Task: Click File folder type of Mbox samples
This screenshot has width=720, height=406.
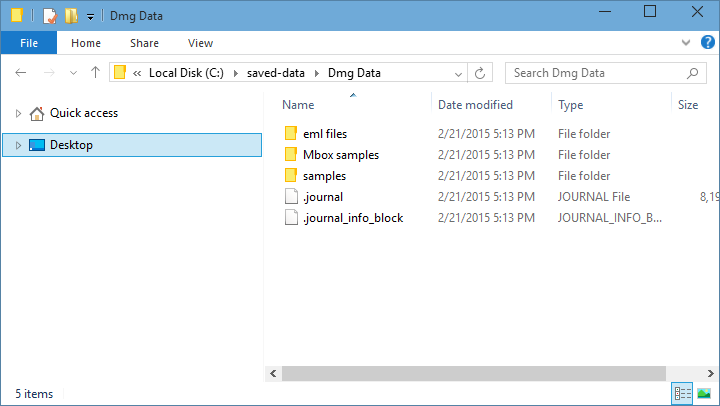Action: tap(584, 155)
